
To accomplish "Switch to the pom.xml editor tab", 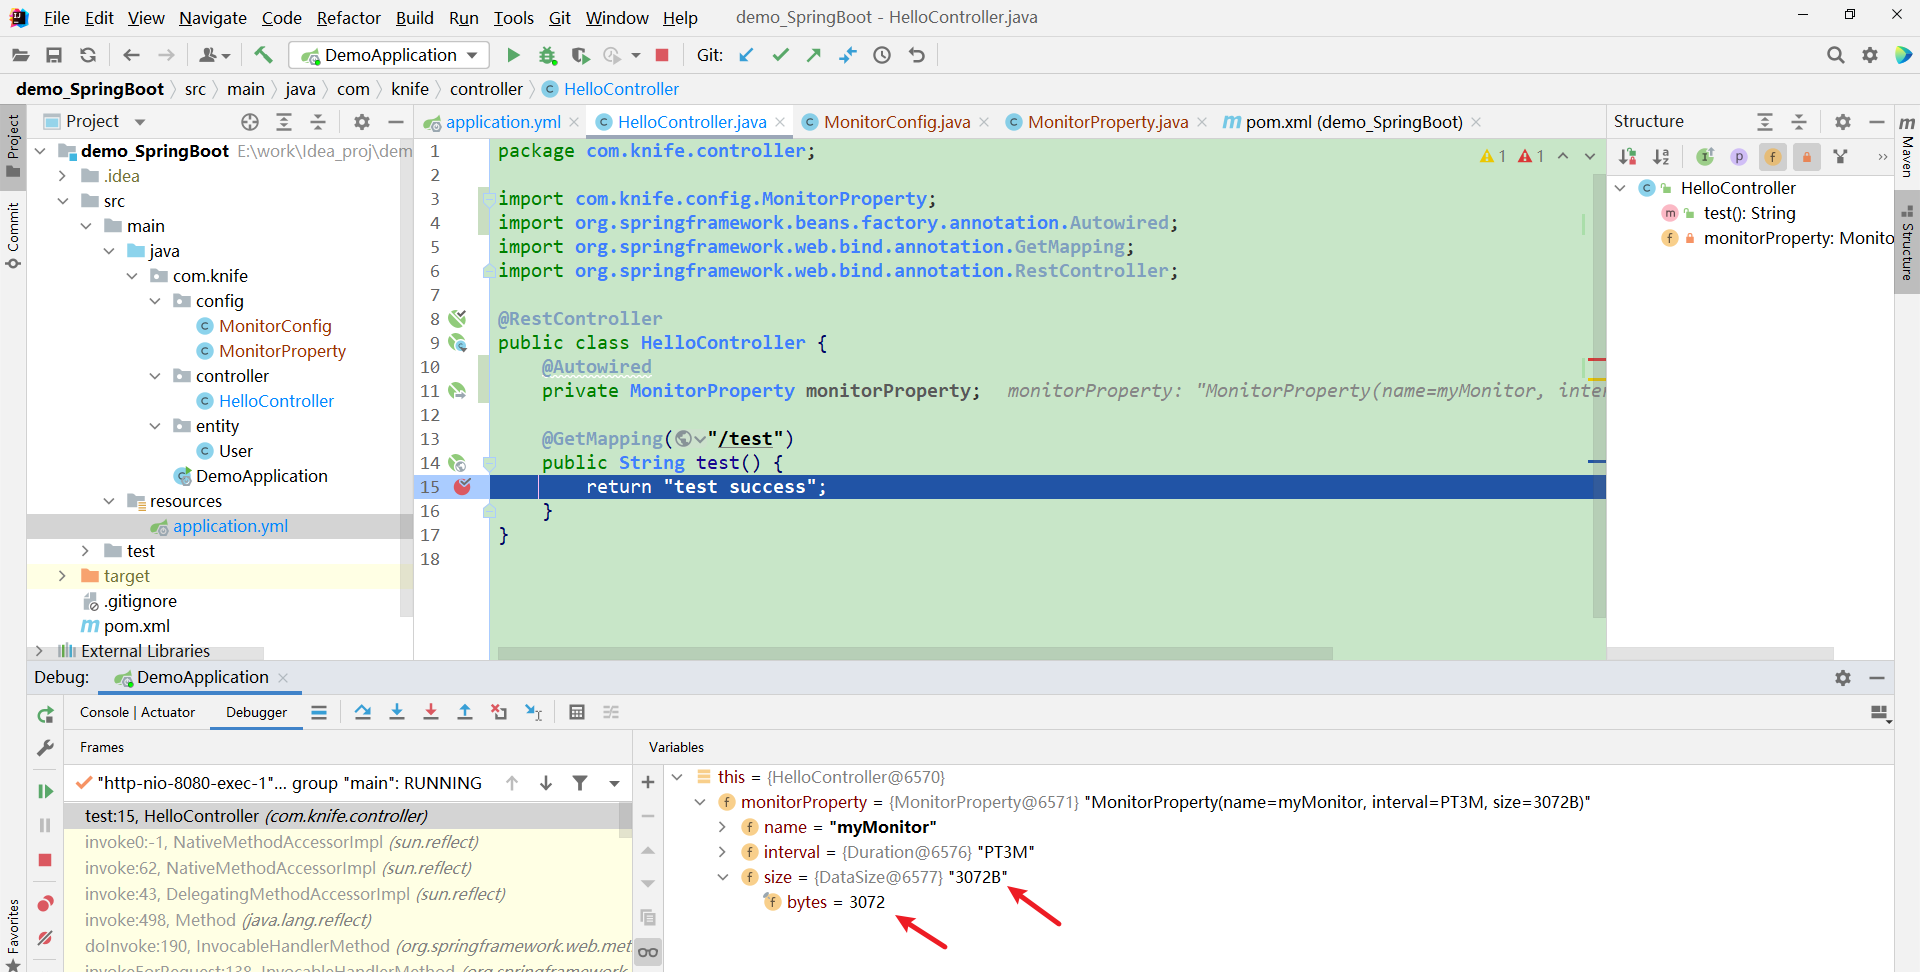I will pyautogui.click(x=1353, y=122).
